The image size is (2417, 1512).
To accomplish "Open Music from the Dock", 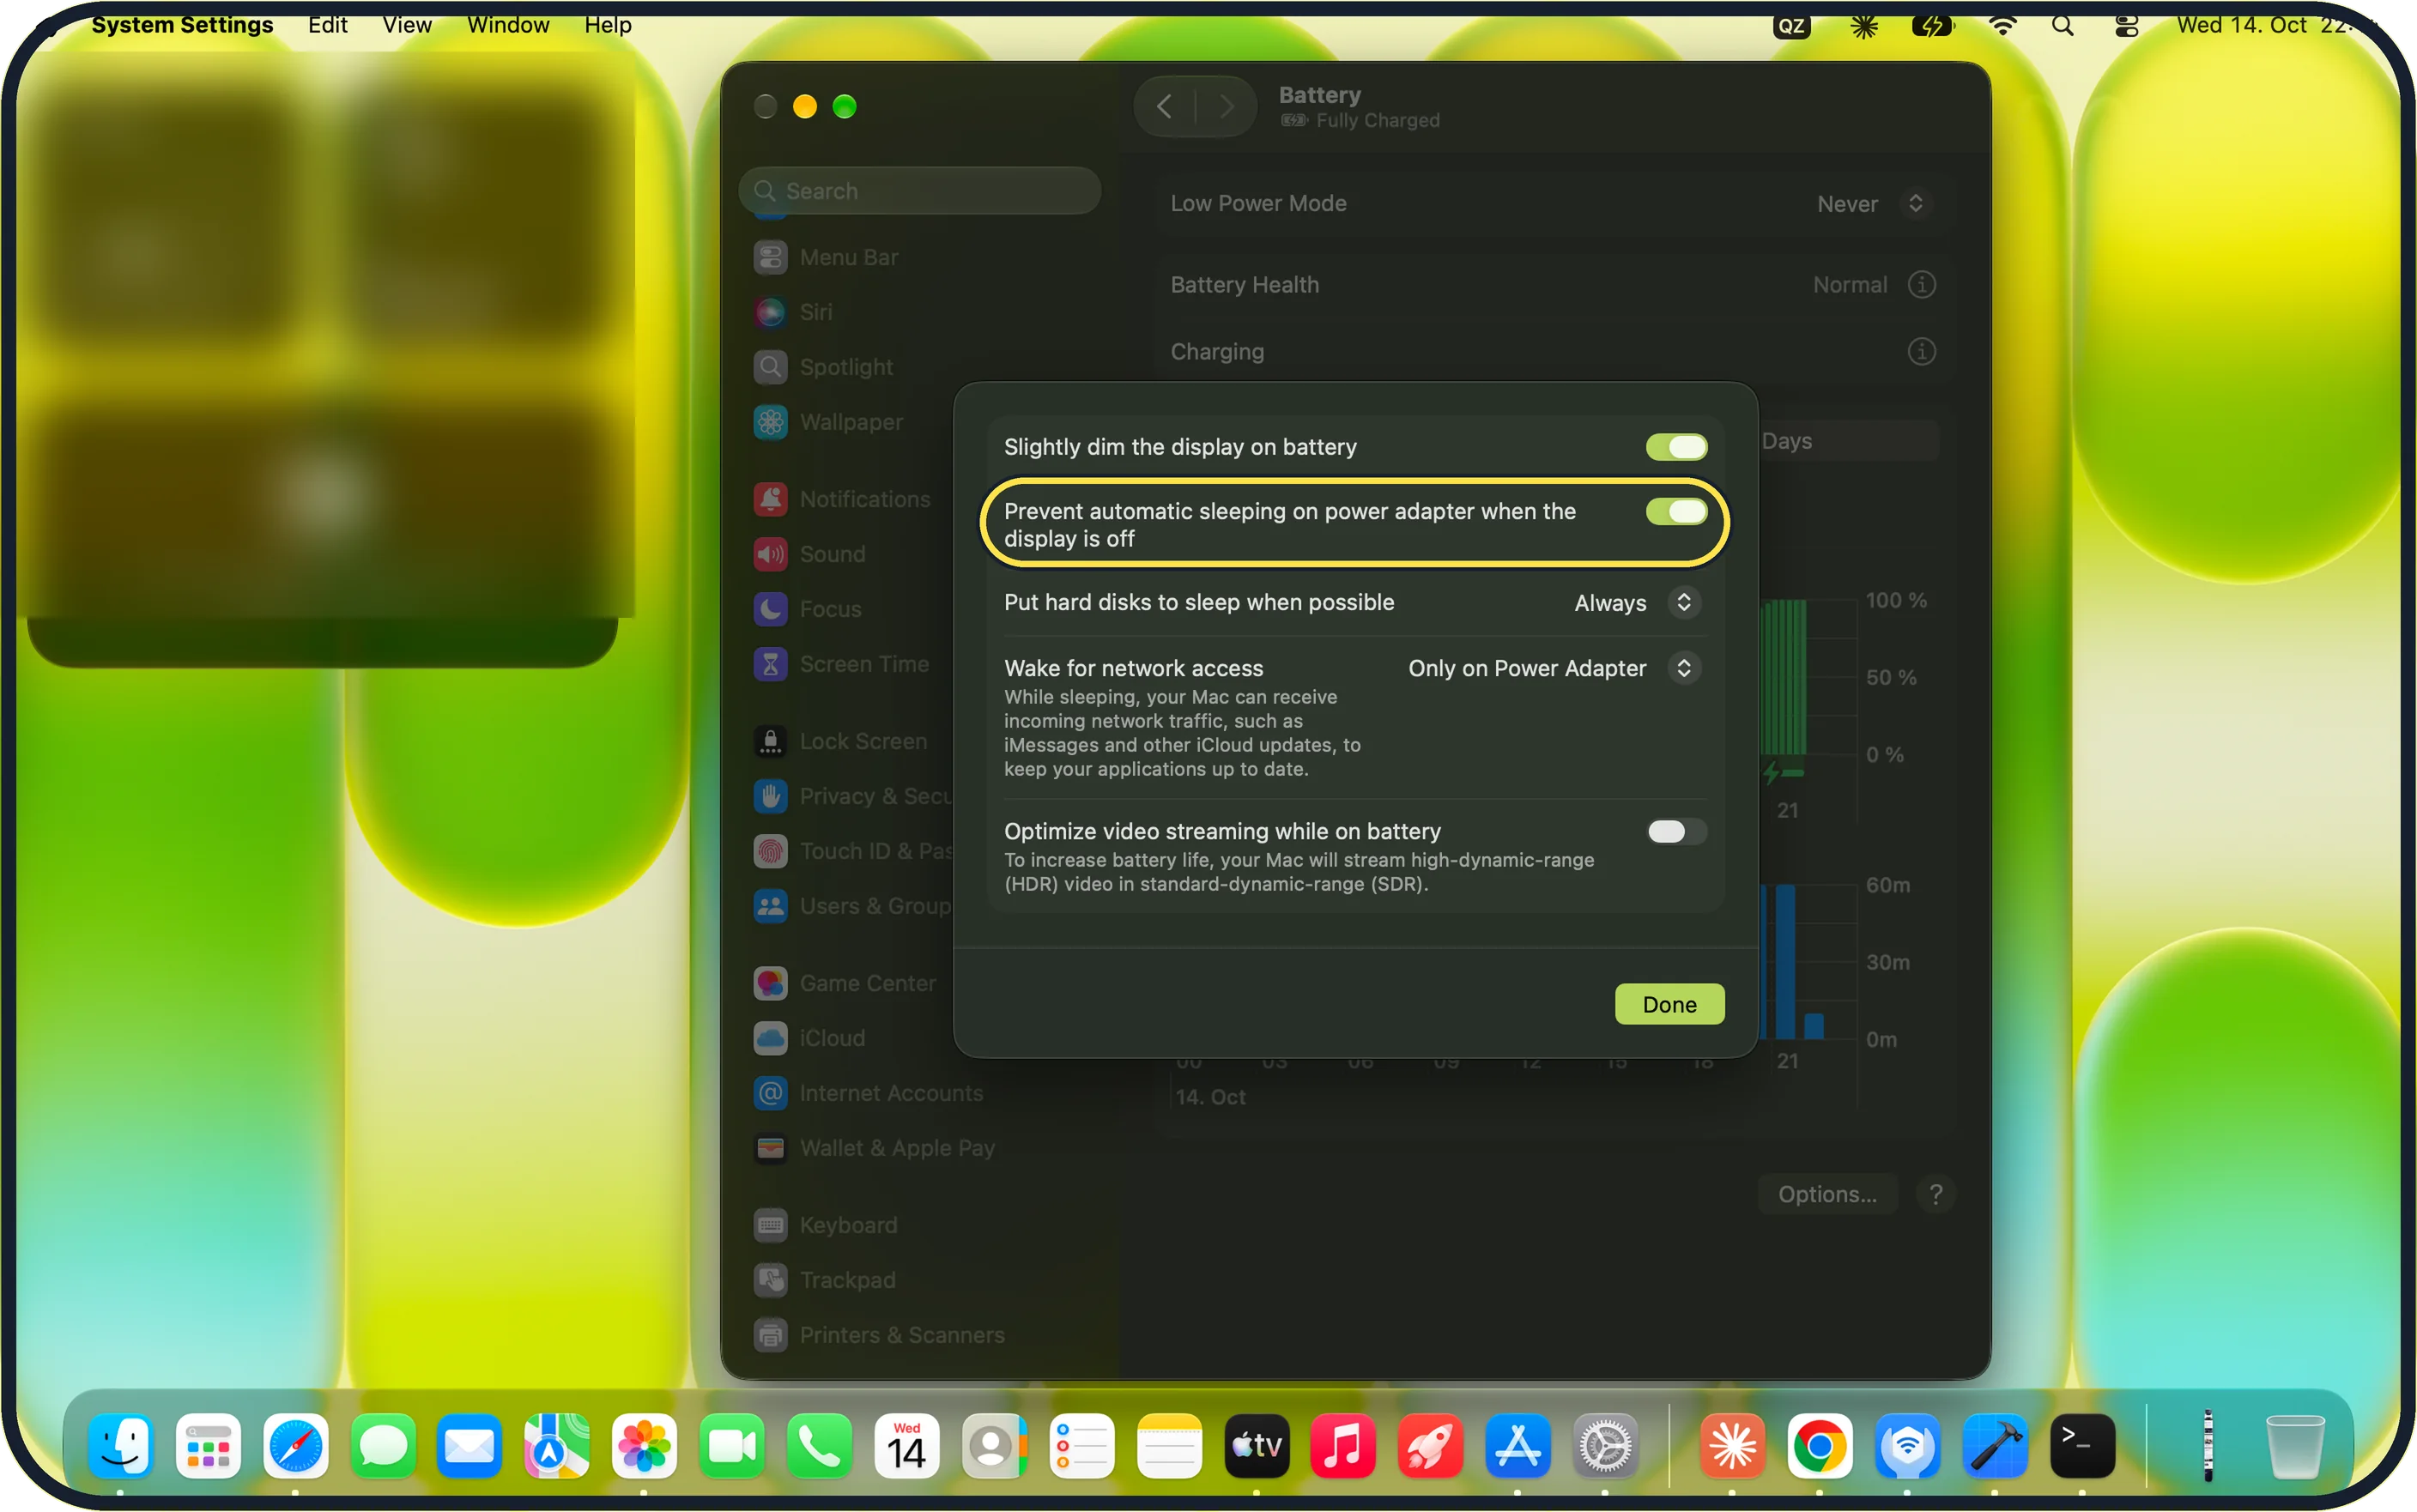I will (1343, 1446).
